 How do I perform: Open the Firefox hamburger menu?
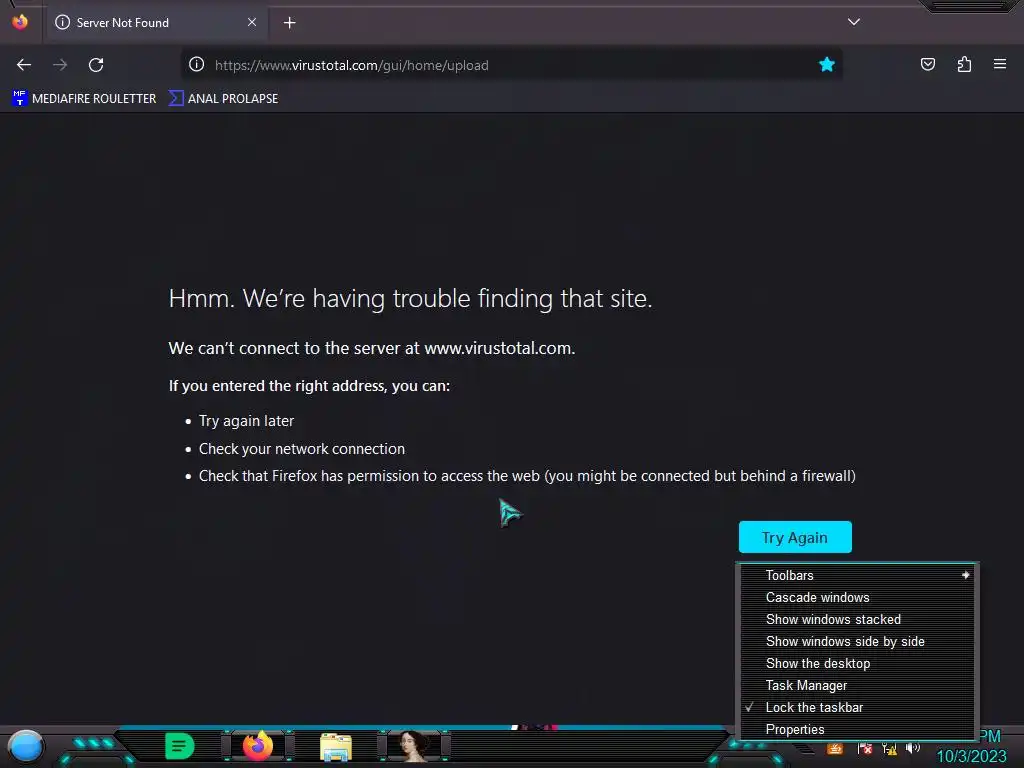tap(1000, 64)
